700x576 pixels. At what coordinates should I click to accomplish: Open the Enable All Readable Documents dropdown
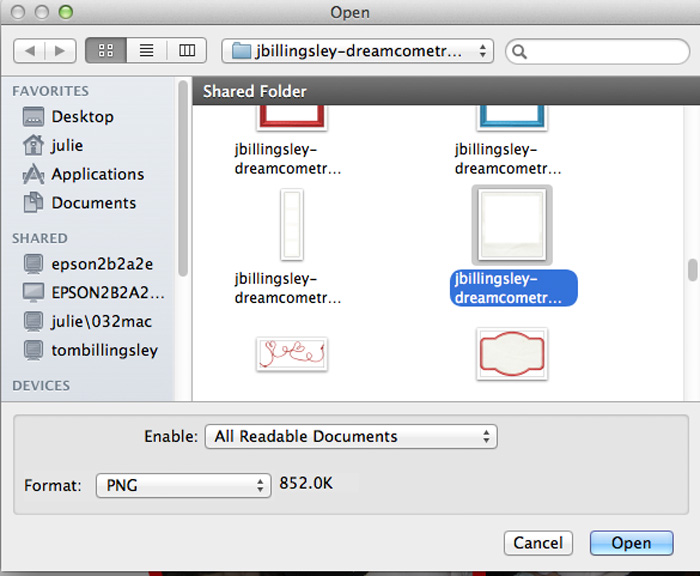pyautogui.click(x=351, y=437)
